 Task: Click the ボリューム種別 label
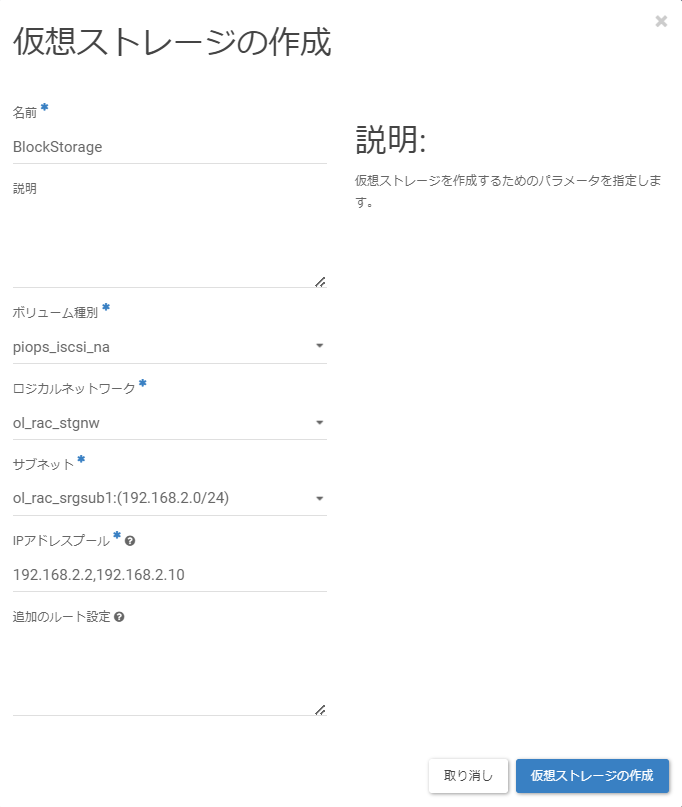tap(55, 313)
